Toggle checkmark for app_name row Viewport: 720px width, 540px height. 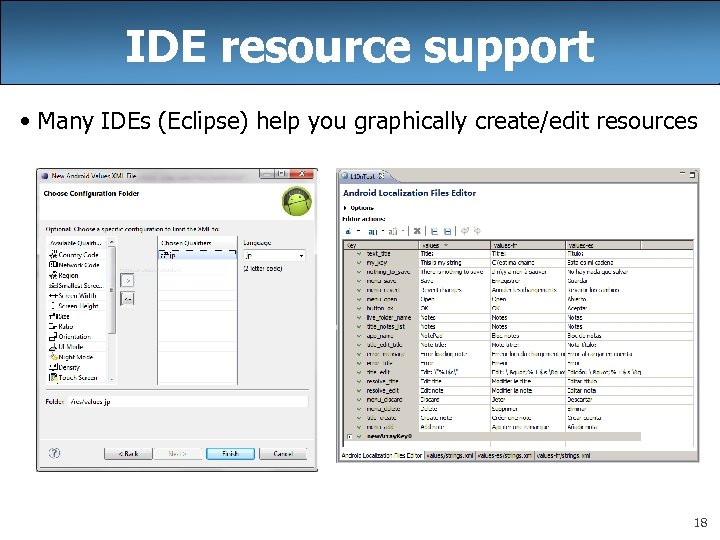tap(359, 336)
